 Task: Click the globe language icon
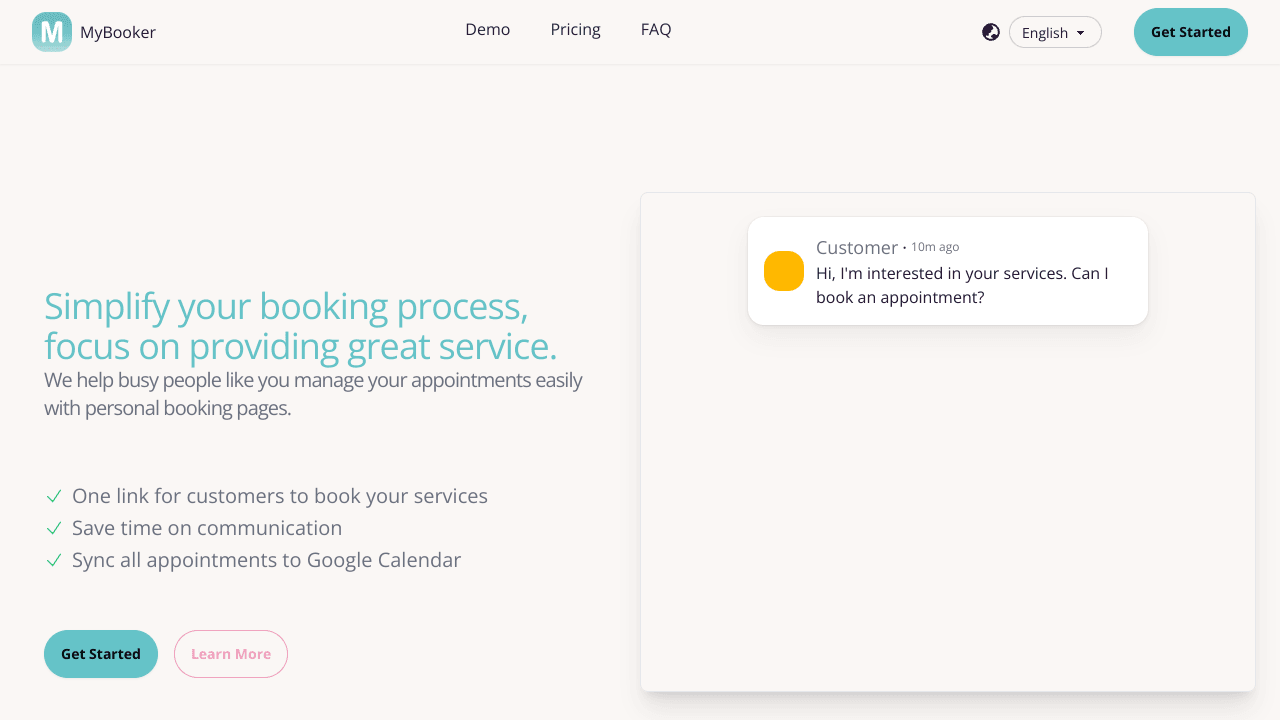991,32
